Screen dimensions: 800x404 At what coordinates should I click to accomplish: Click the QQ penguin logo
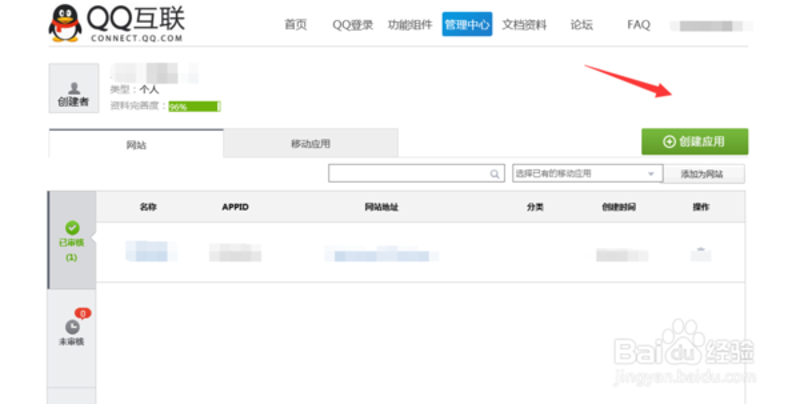65,23
